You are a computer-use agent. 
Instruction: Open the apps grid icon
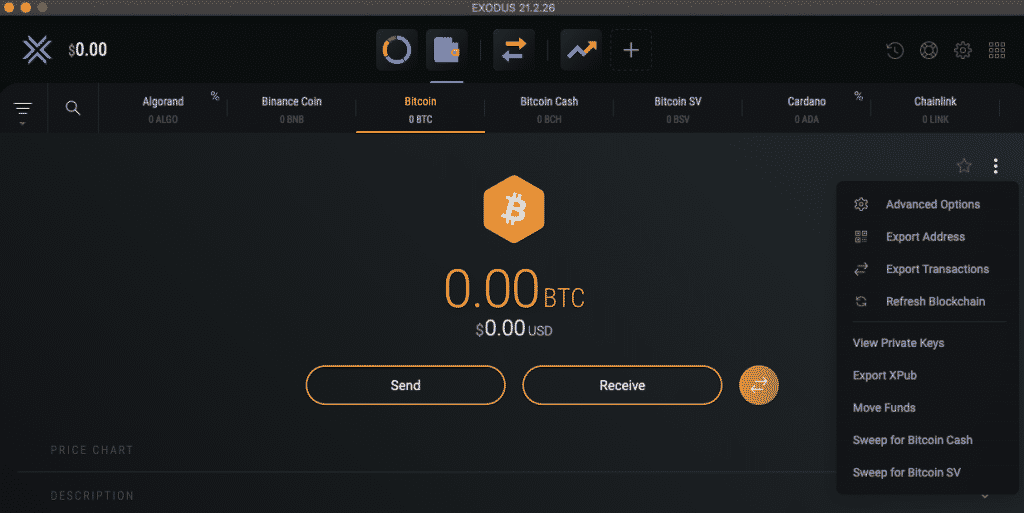coord(997,50)
